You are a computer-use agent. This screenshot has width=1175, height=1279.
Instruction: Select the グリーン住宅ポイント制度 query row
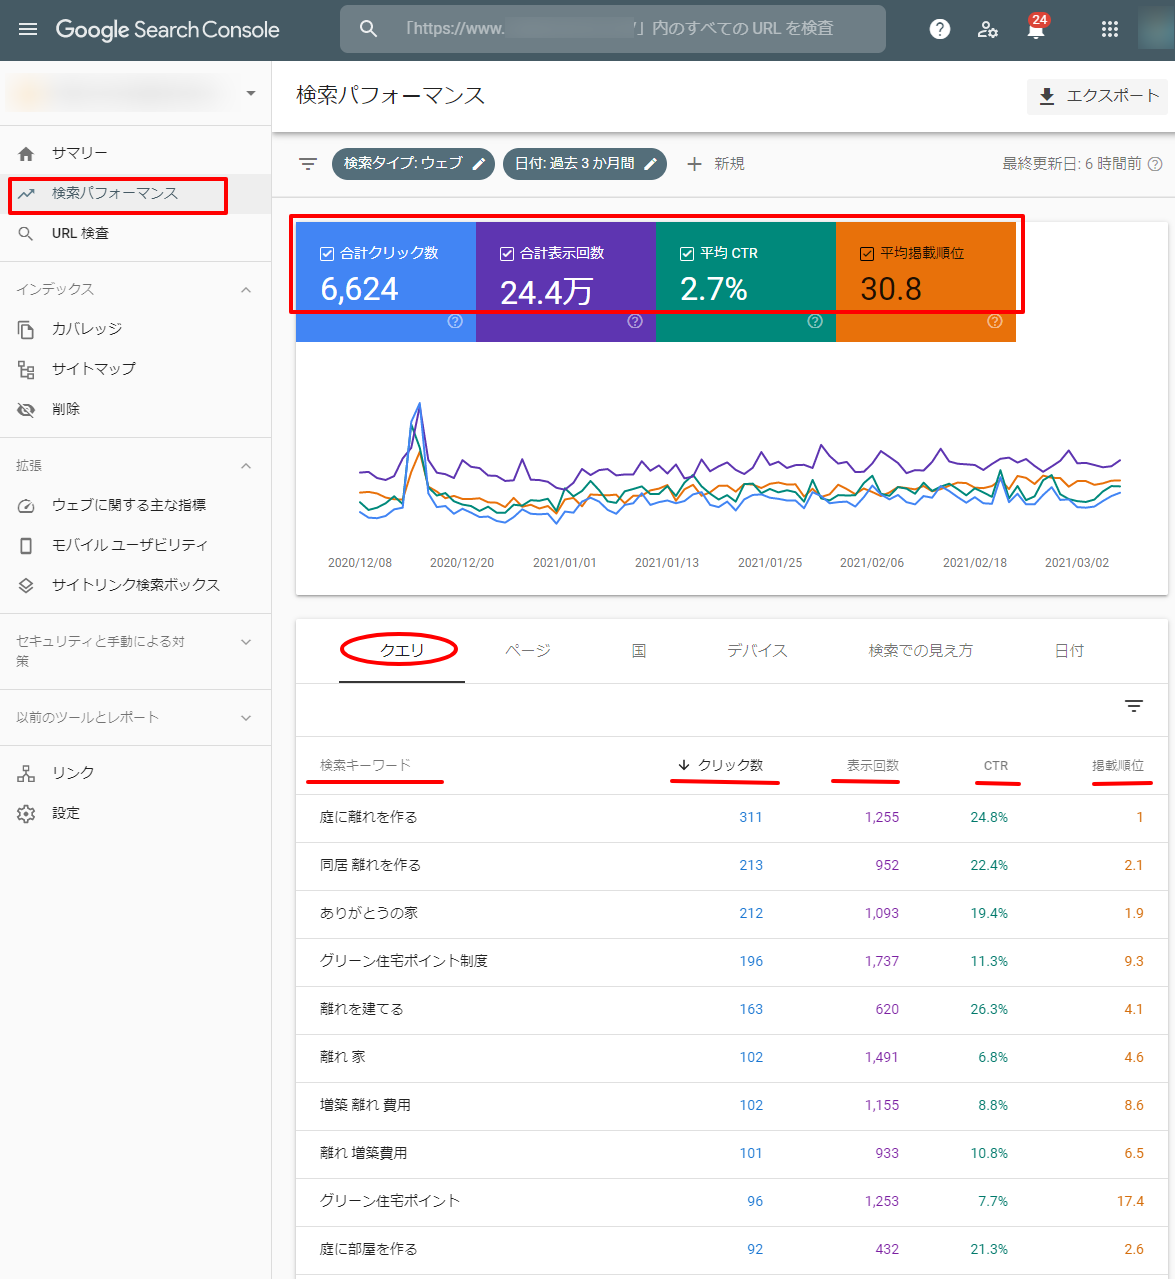[732, 962]
